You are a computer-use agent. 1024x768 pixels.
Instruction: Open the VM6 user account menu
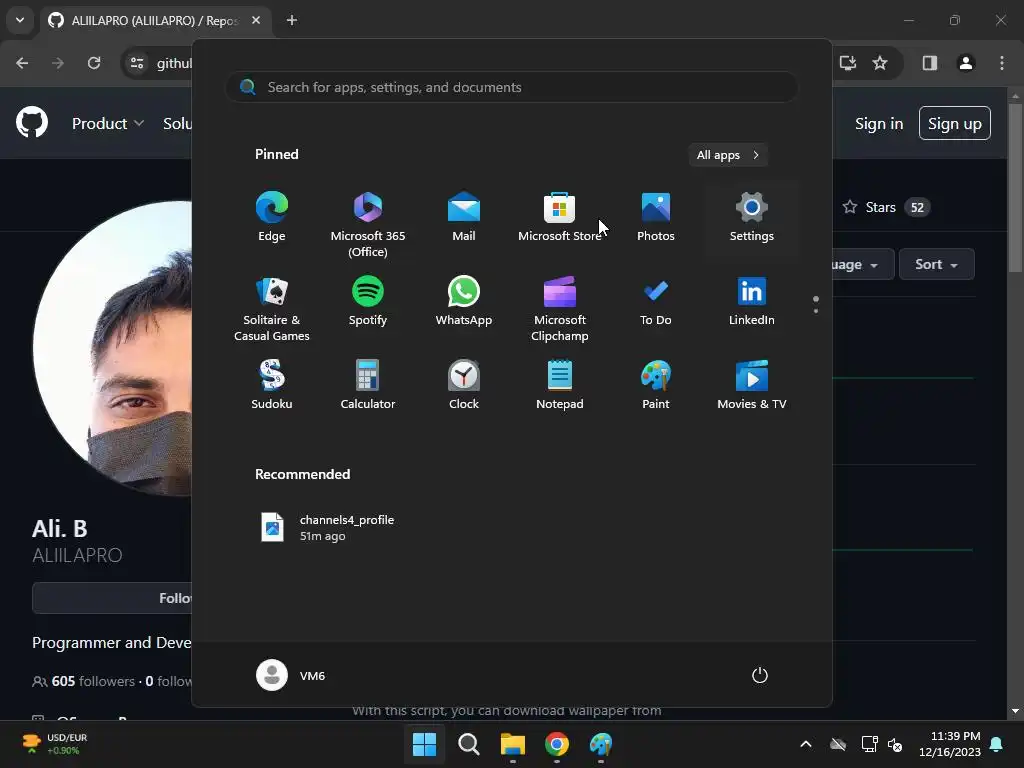[x=291, y=675]
